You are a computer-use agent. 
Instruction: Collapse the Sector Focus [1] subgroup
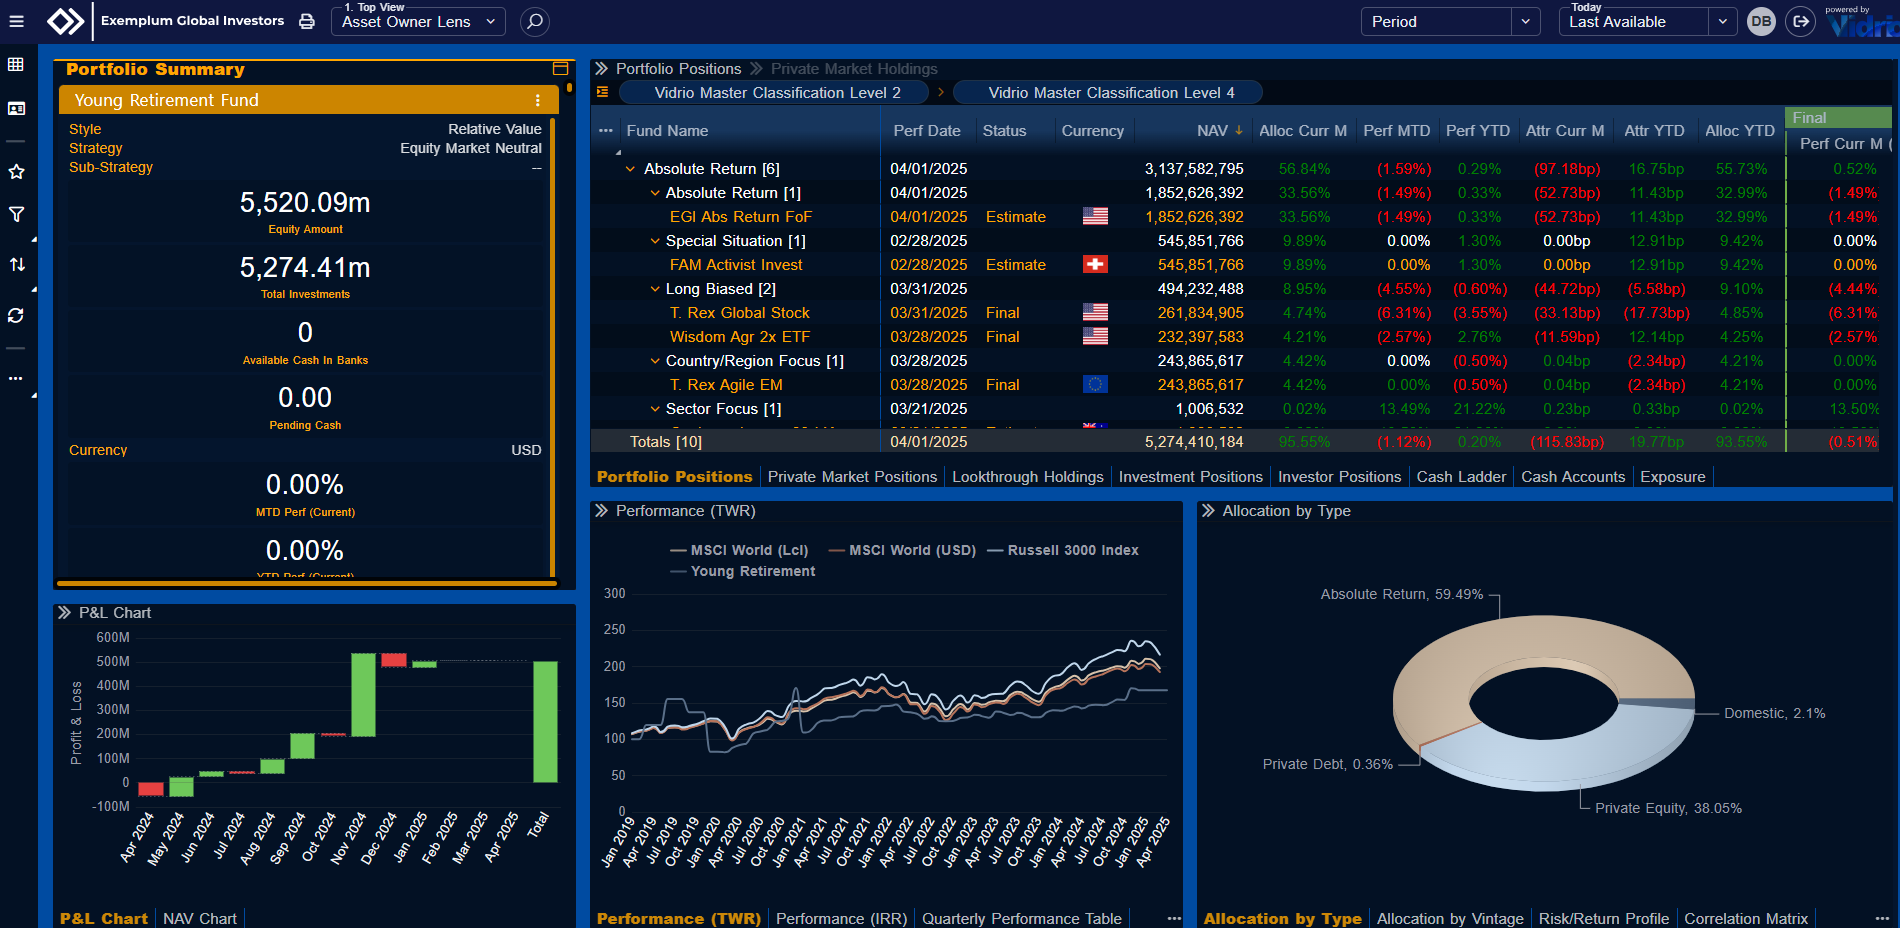point(655,409)
